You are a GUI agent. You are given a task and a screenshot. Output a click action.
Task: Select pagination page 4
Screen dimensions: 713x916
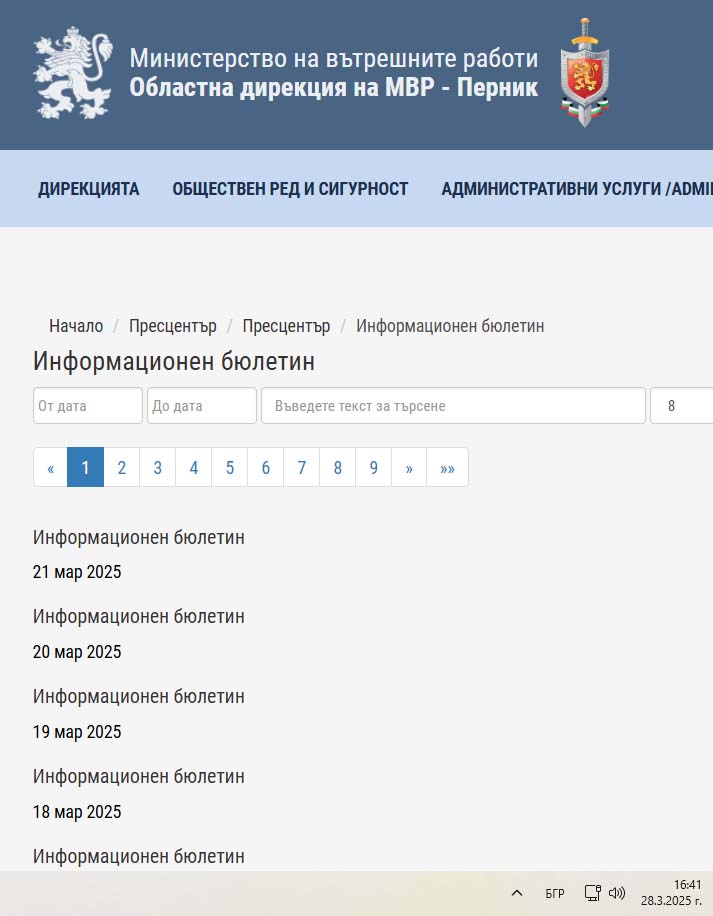(194, 467)
